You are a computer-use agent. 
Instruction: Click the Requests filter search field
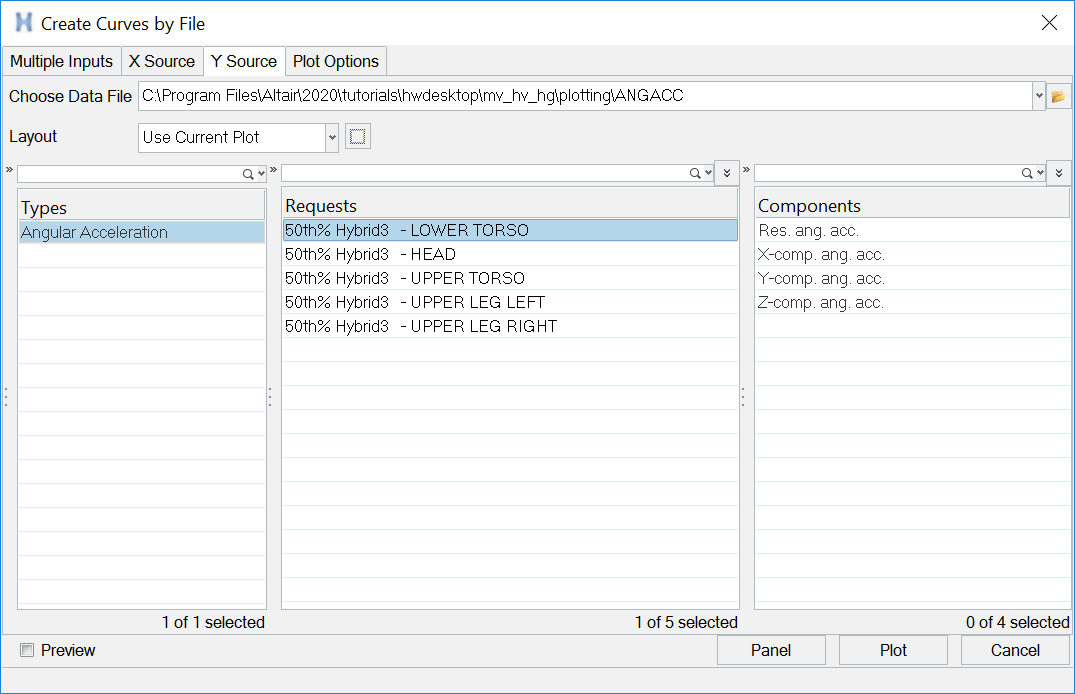click(485, 174)
